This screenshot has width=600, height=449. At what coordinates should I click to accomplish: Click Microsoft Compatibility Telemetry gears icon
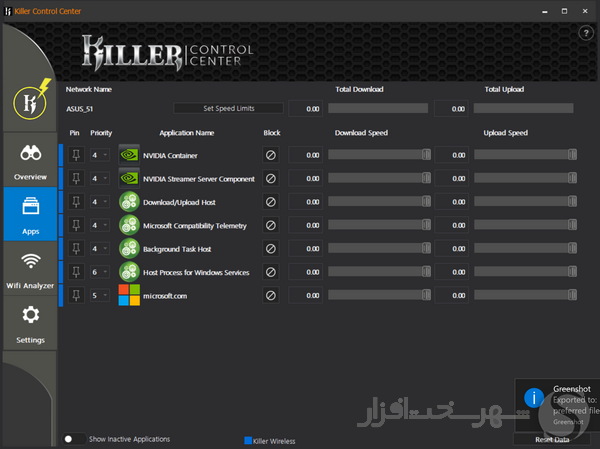pyautogui.click(x=129, y=225)
